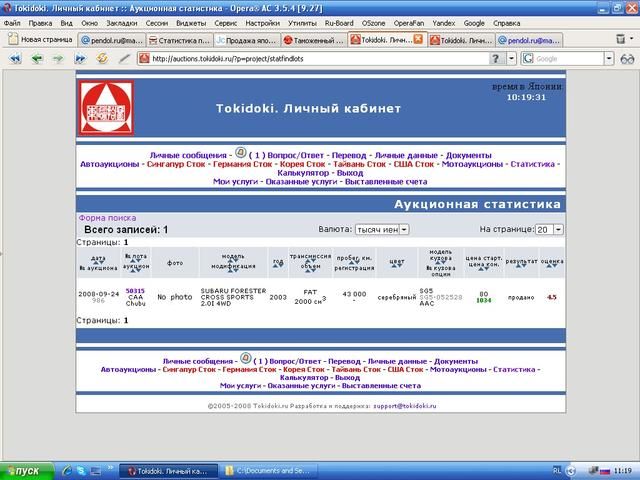Click the glasses icon at the toolbar end
The width and height of the screenshot is (640, 480).
click(627, 59)
